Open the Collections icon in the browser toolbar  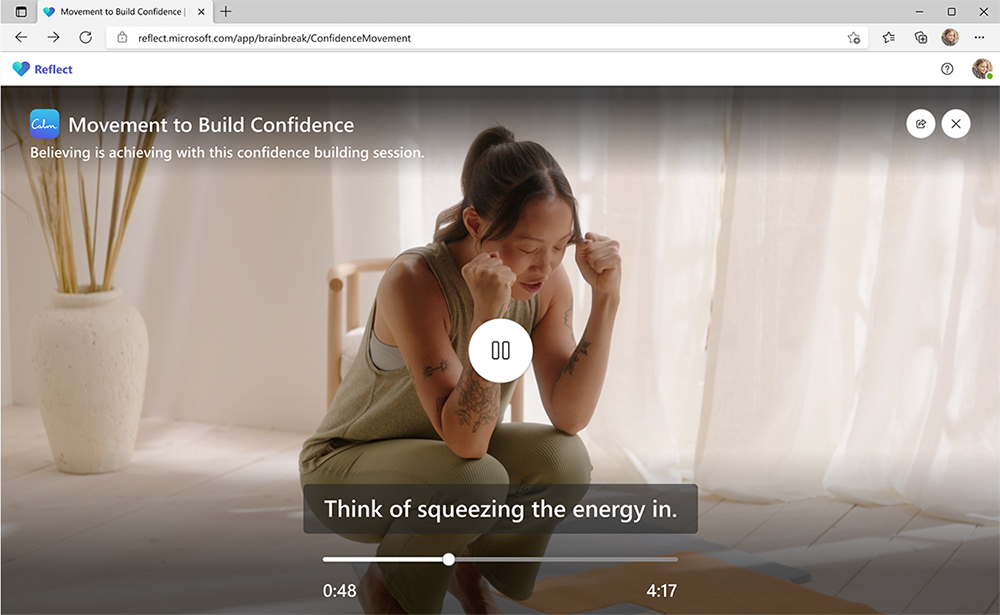click(920, 37)
